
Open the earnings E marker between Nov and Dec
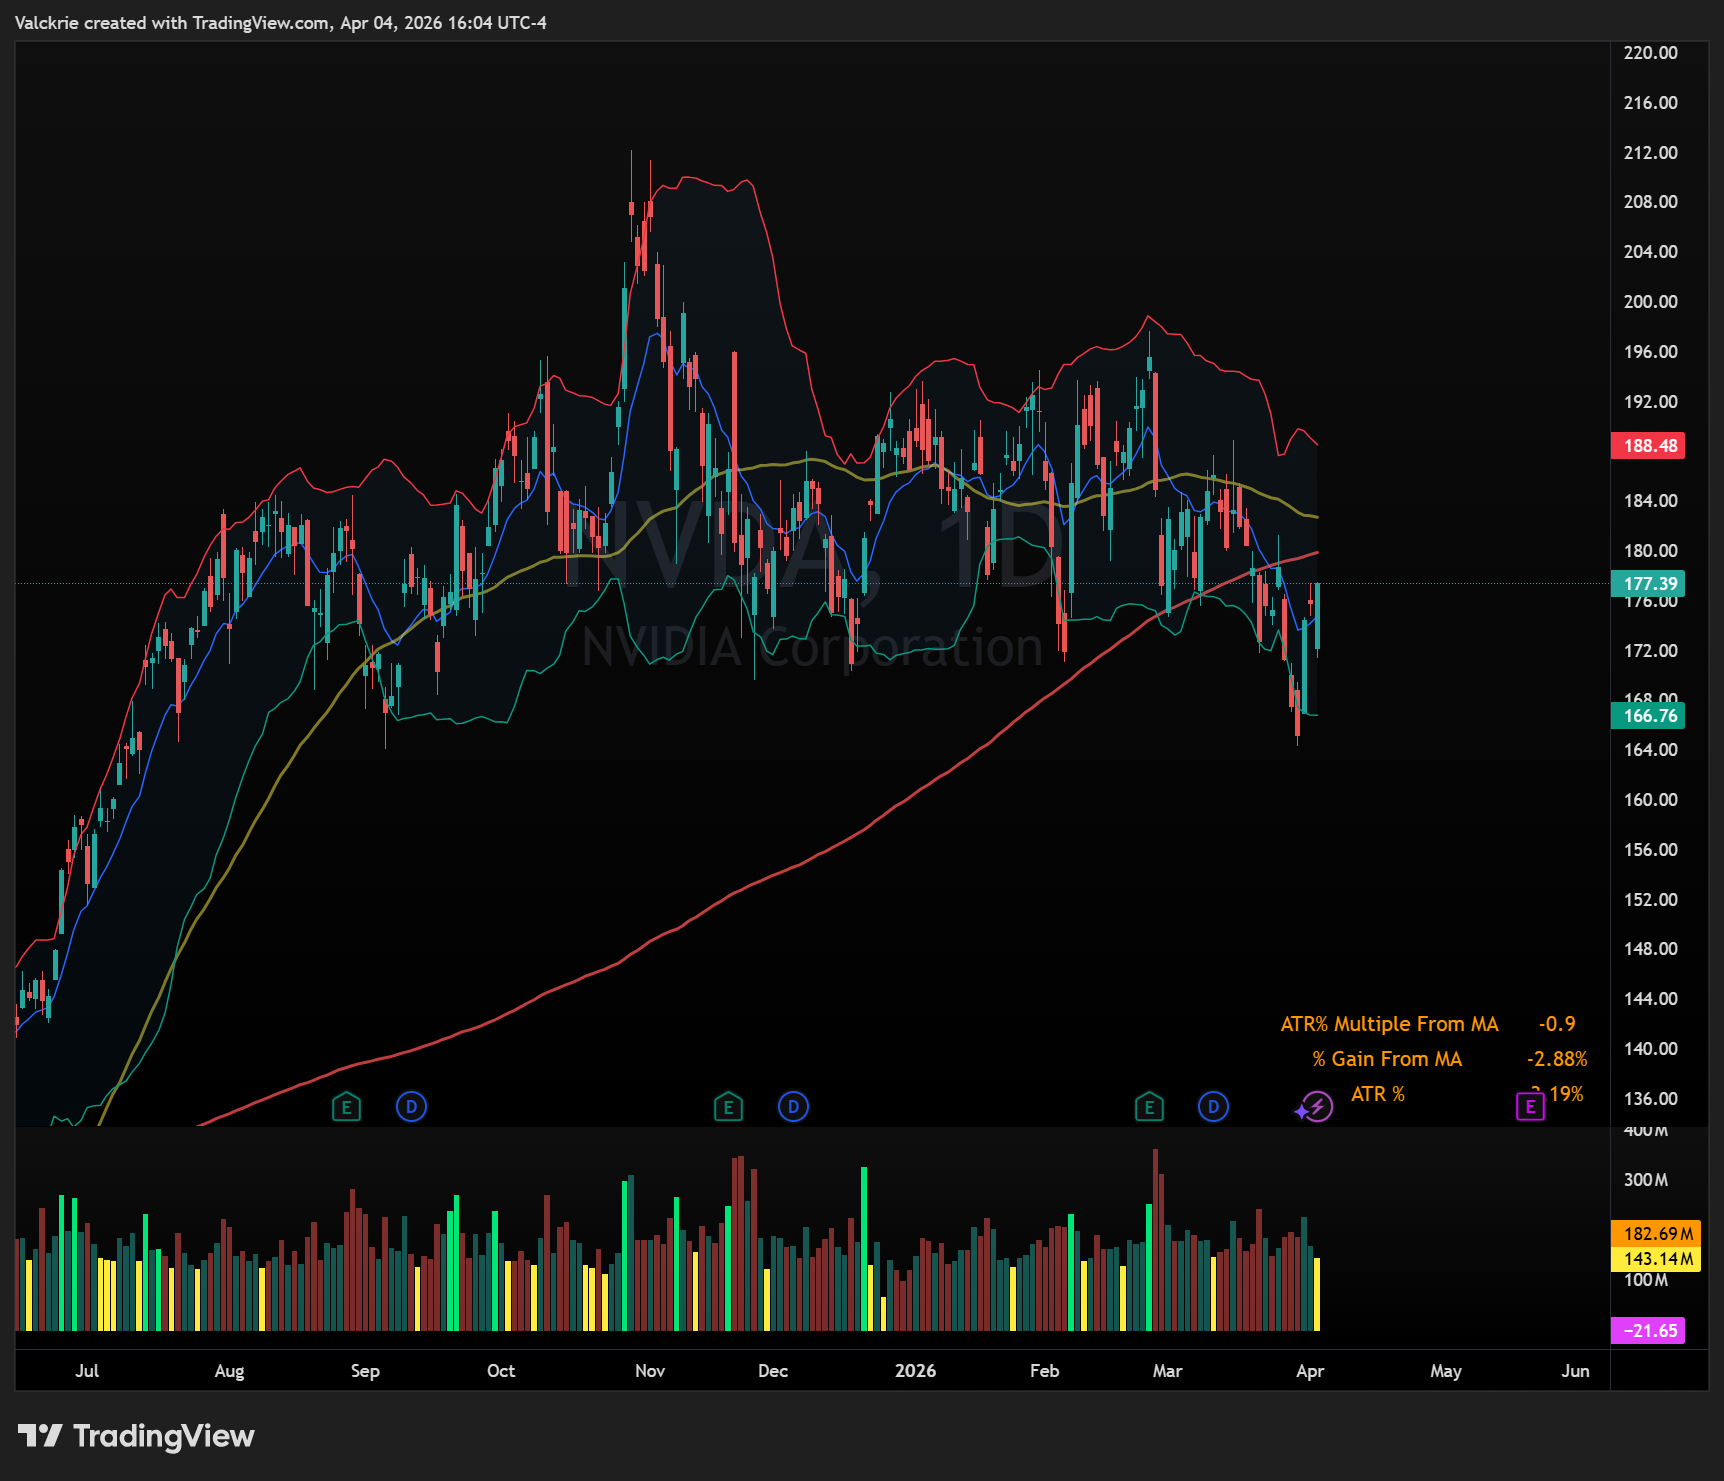coord(728,1107)
